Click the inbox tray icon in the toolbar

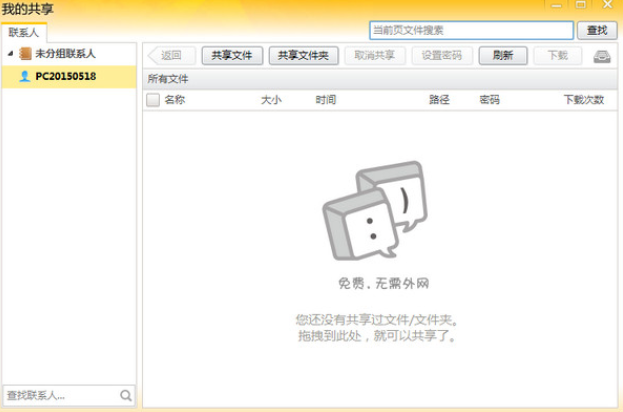point(601,56)
